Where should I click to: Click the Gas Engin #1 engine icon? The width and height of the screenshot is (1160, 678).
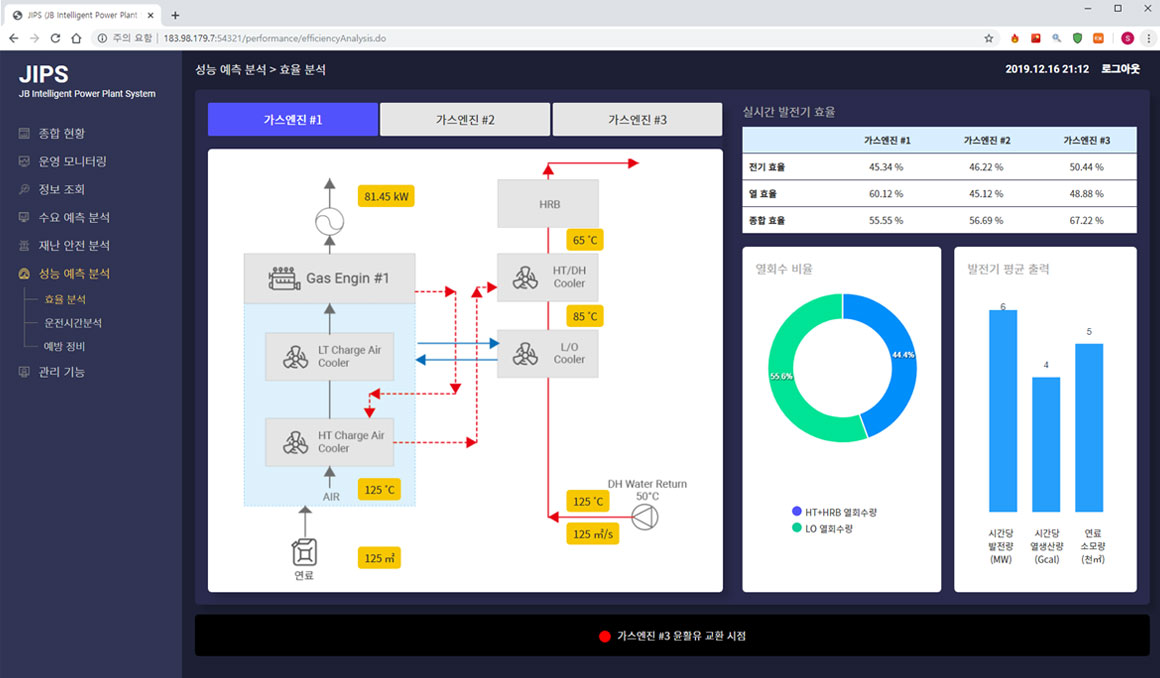click(x=284, y=278)
